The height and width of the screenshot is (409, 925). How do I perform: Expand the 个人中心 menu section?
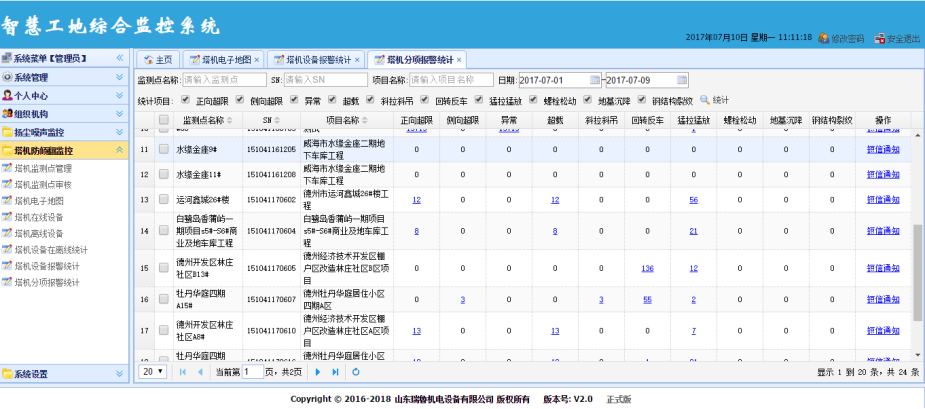tap(65, 96)
